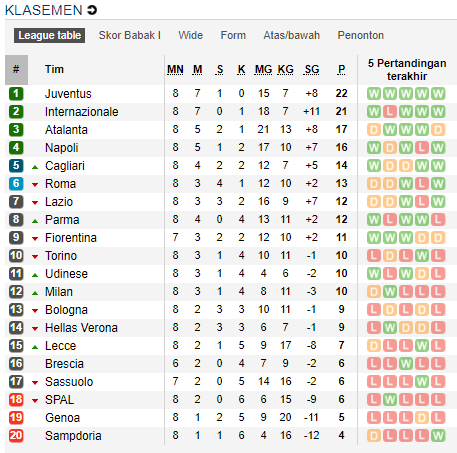Switch to Skor Babak I tab

[130, 35]
